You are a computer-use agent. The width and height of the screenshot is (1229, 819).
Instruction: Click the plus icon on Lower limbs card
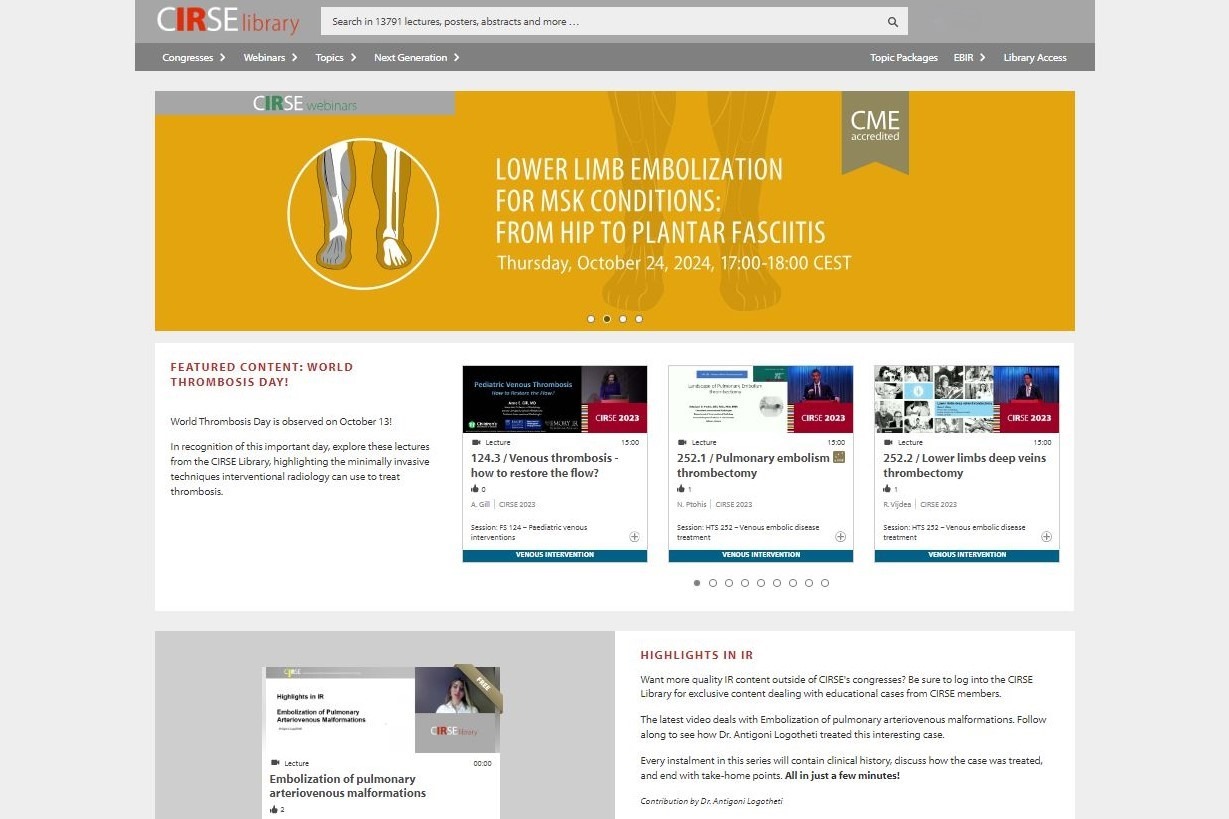1046,537
